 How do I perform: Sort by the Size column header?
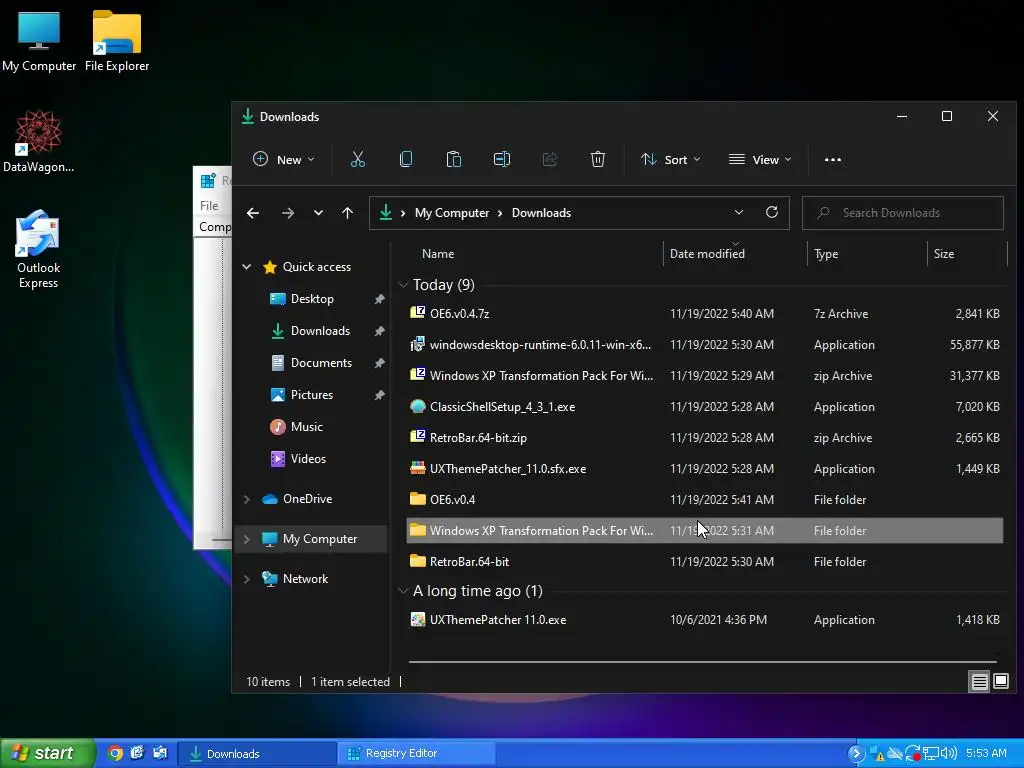pos(944,253)
